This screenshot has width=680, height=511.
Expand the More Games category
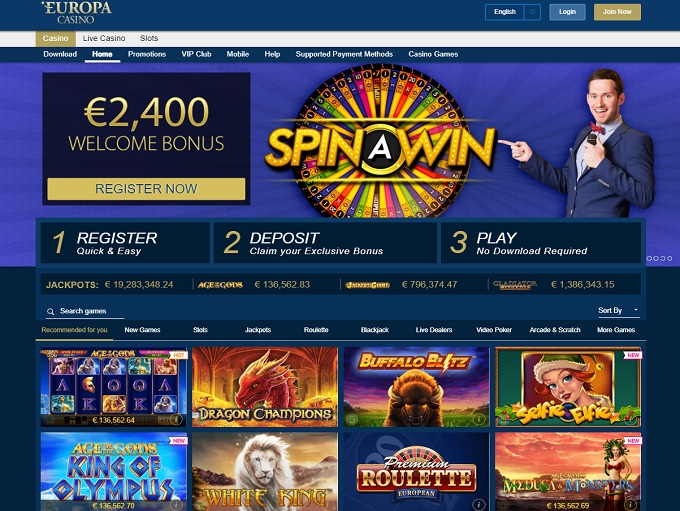616,330
